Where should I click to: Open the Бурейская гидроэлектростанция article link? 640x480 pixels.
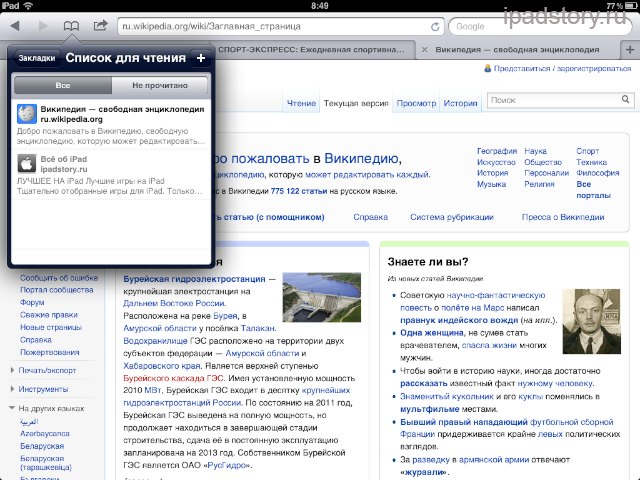pos(194,279)
